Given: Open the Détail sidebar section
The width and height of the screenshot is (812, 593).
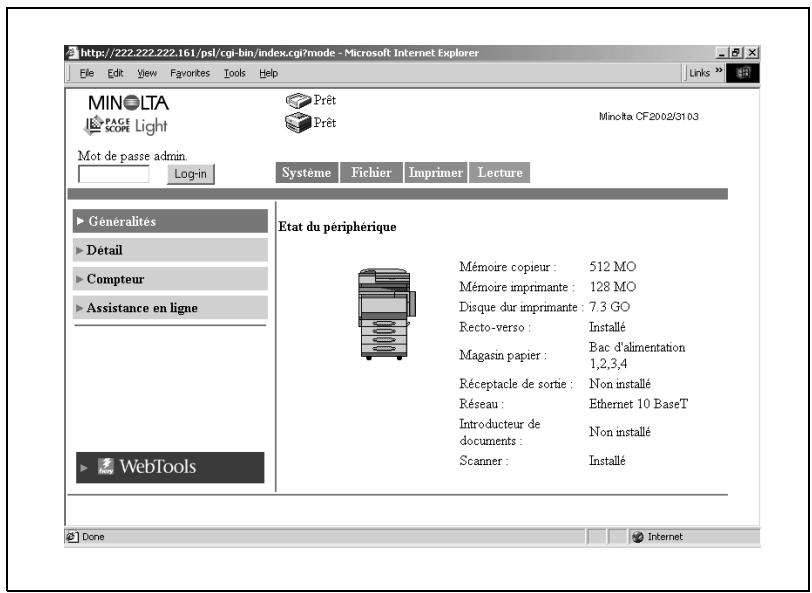Looking at the screenshot, I should pos(170,250).
